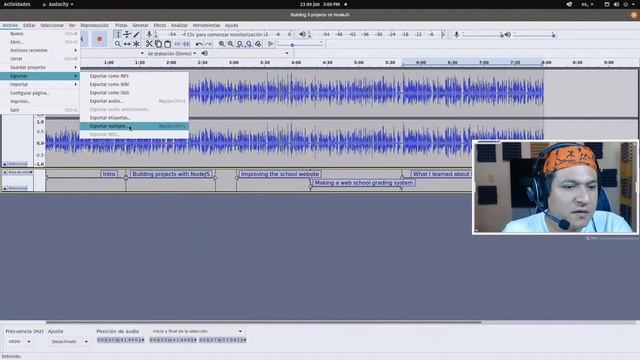Open the Efecto menu

(160, 25)
